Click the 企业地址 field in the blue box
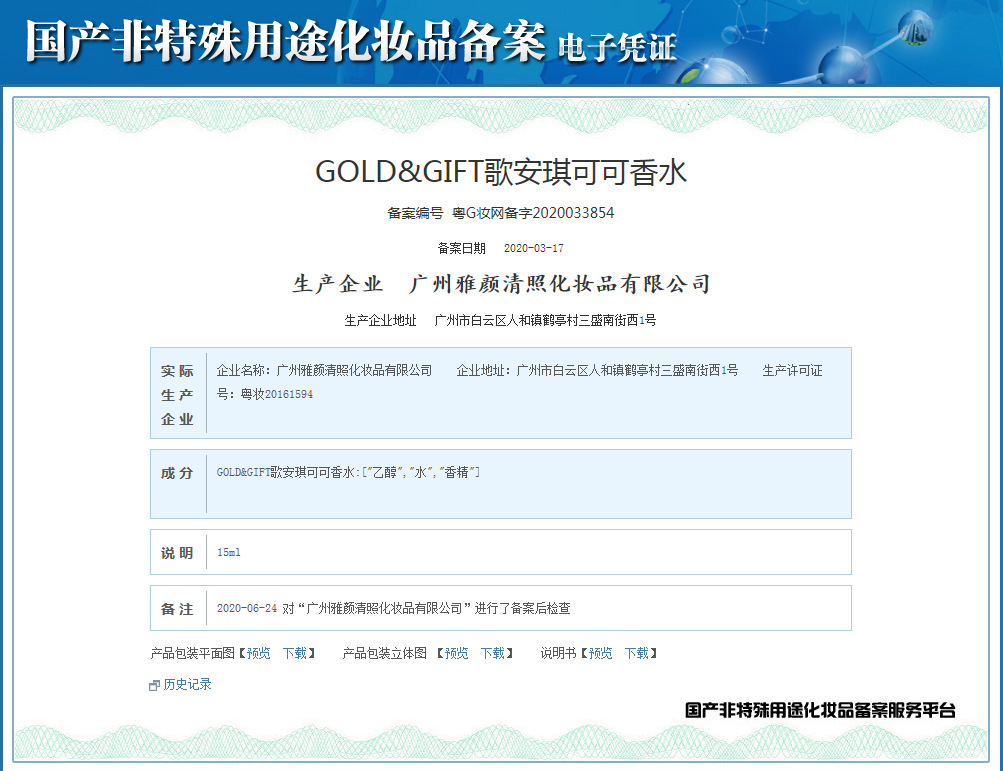Viewport: 1003px width, 771px height. click(597, 370)
